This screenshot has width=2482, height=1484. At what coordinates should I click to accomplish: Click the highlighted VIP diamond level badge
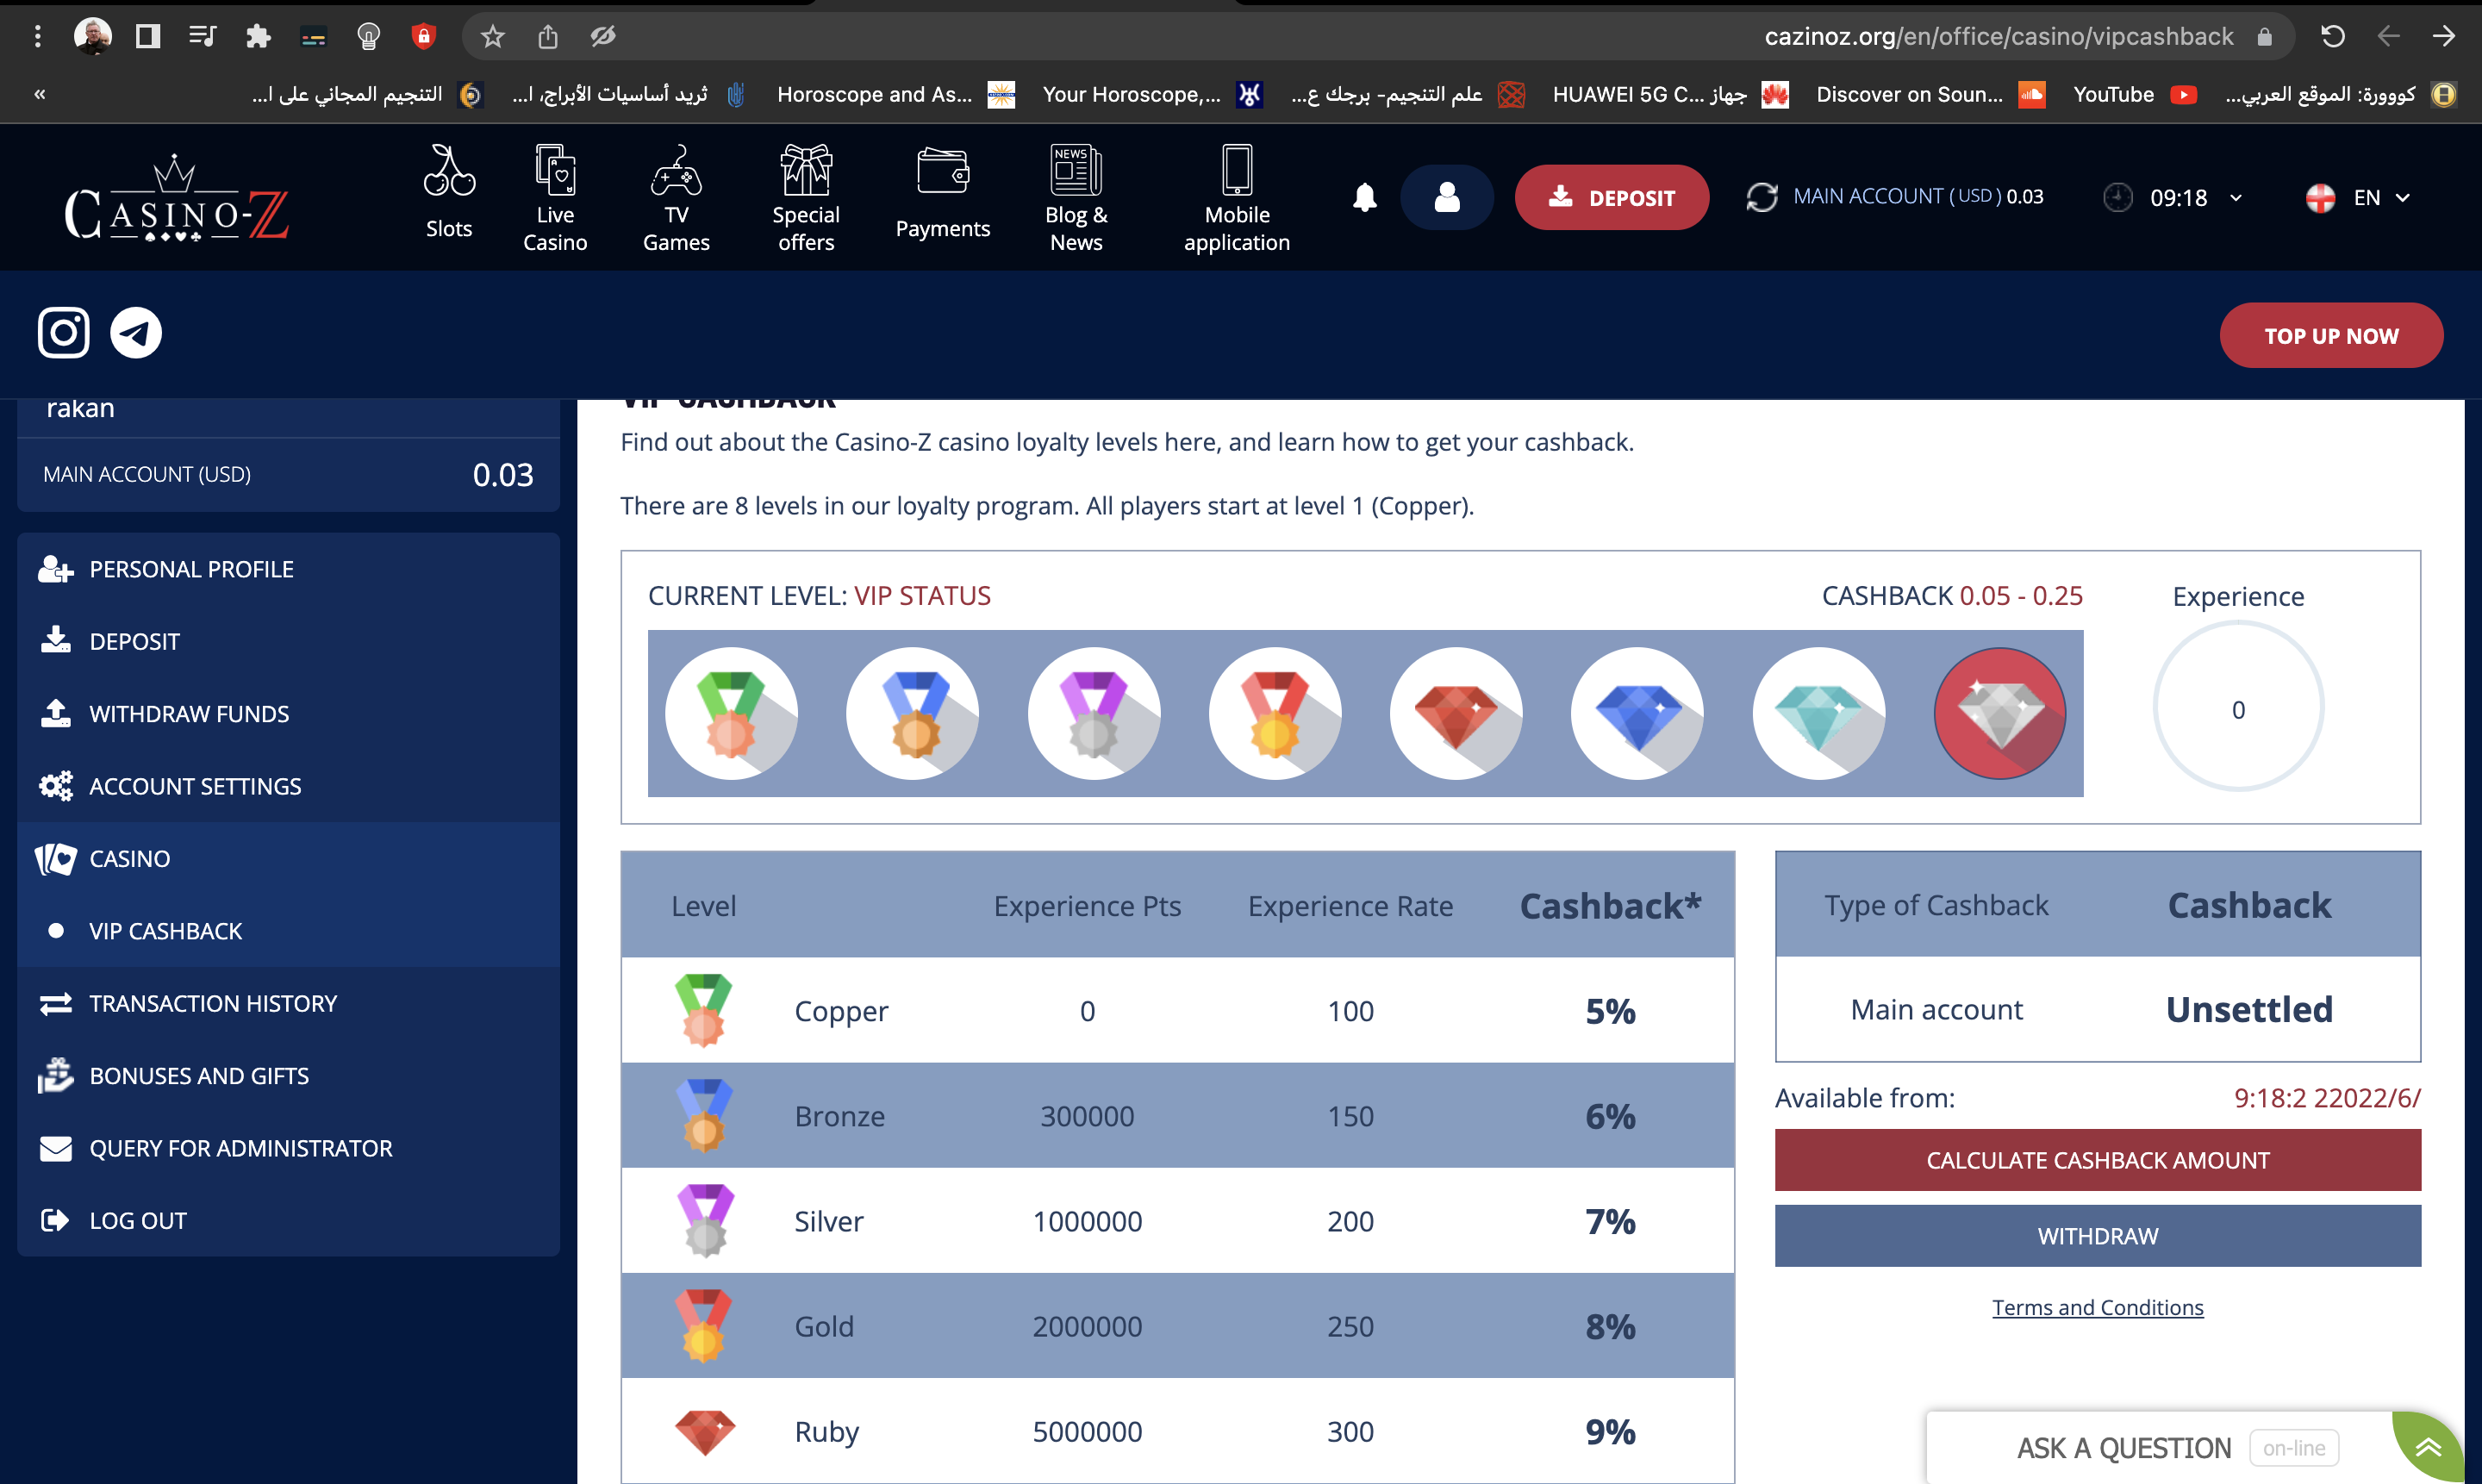tap(2000, 713)
